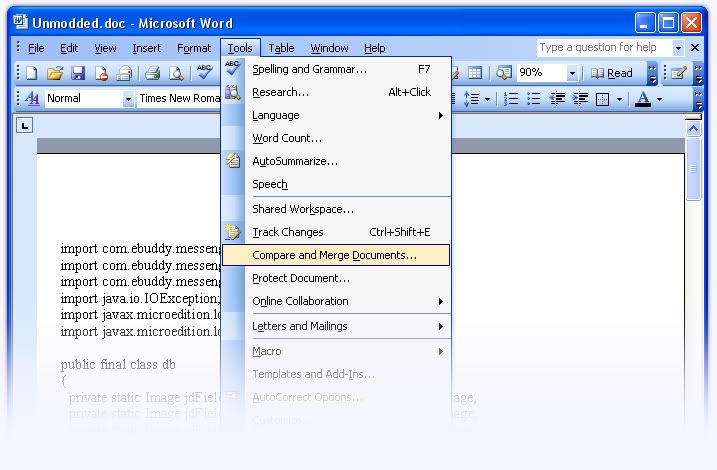Close the document with menu bar X
The width and height of the screenshot is (717, 470).
(x=695, y=48)
